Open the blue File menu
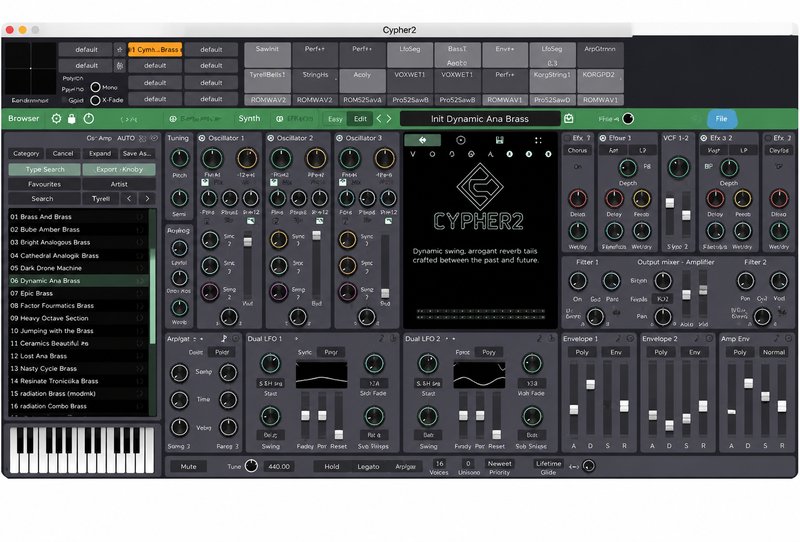800x542 pixels. (x=721, y=119)
